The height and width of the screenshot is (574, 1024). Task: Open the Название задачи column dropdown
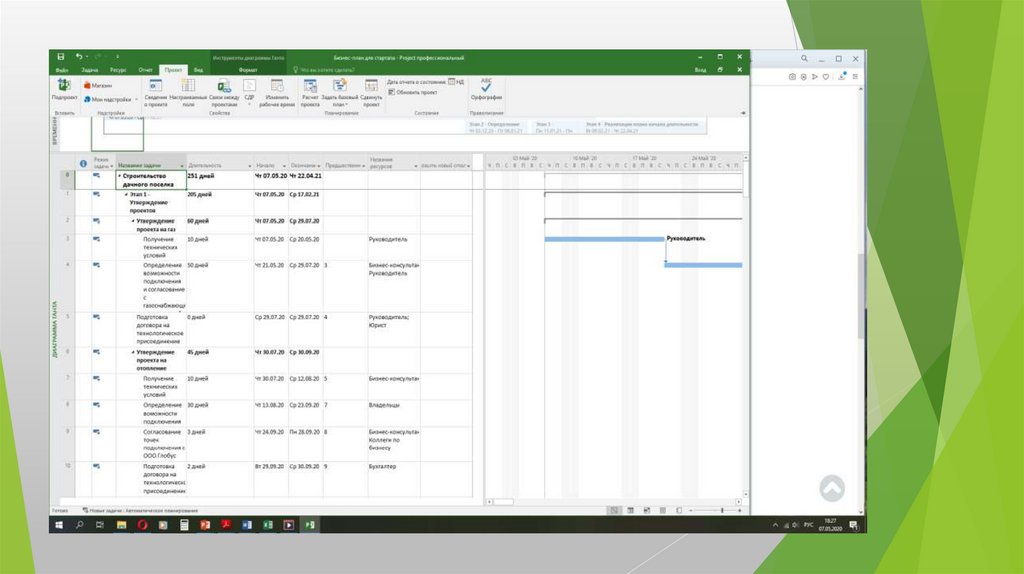click(x=182, y=165)
